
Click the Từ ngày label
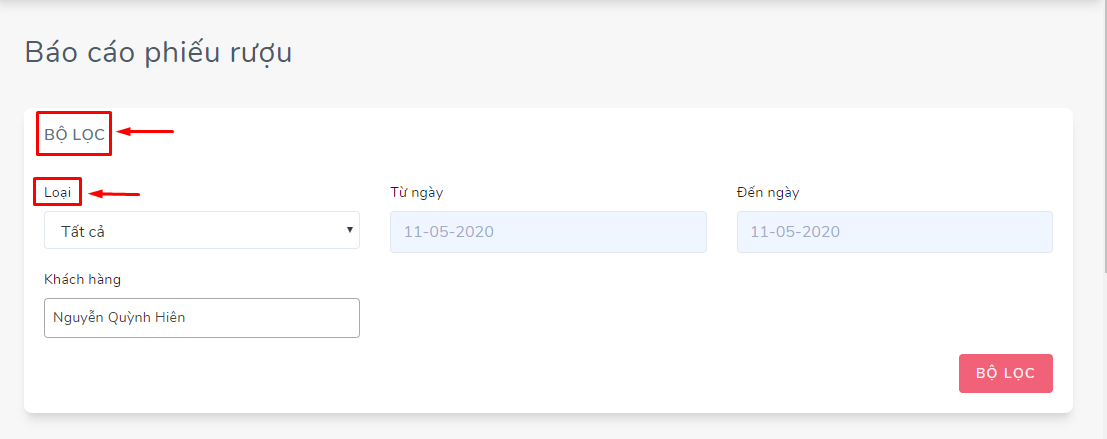(417, 193)
